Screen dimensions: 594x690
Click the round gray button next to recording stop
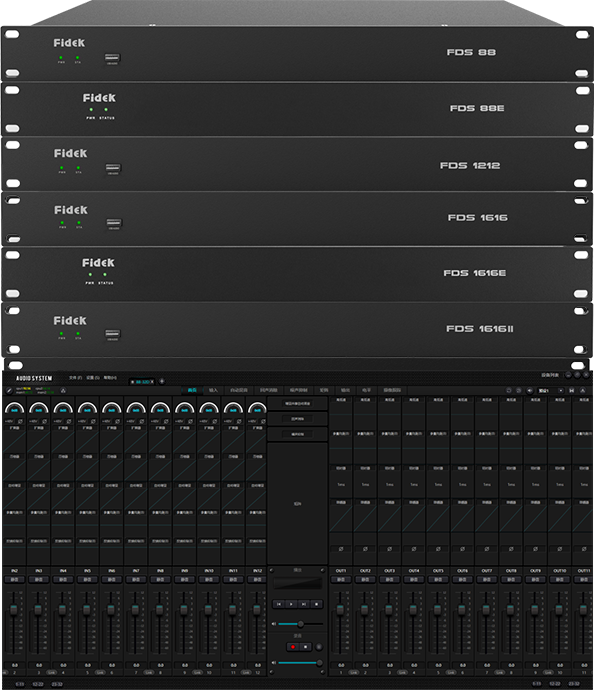(x=319, y=646)
